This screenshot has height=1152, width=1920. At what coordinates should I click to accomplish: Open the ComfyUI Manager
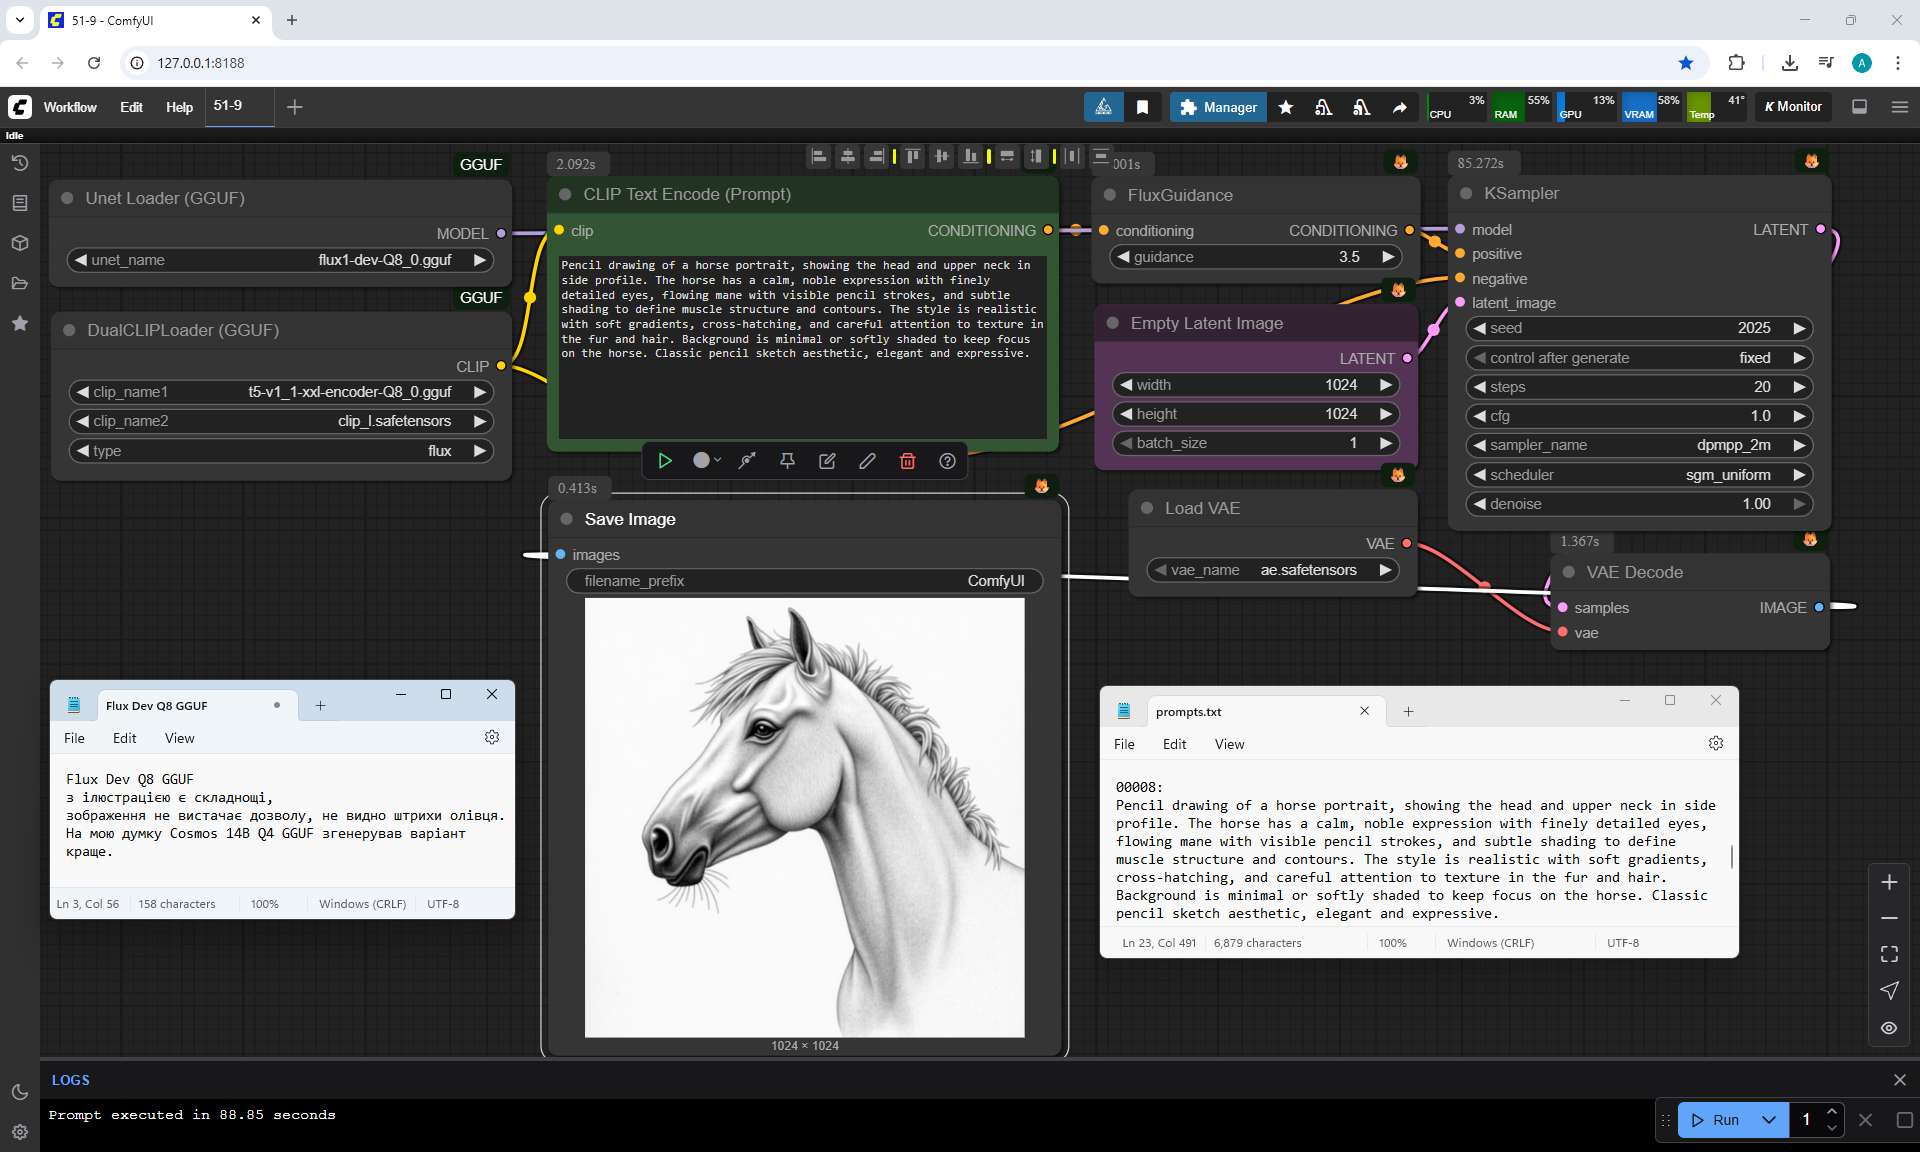1217,107
